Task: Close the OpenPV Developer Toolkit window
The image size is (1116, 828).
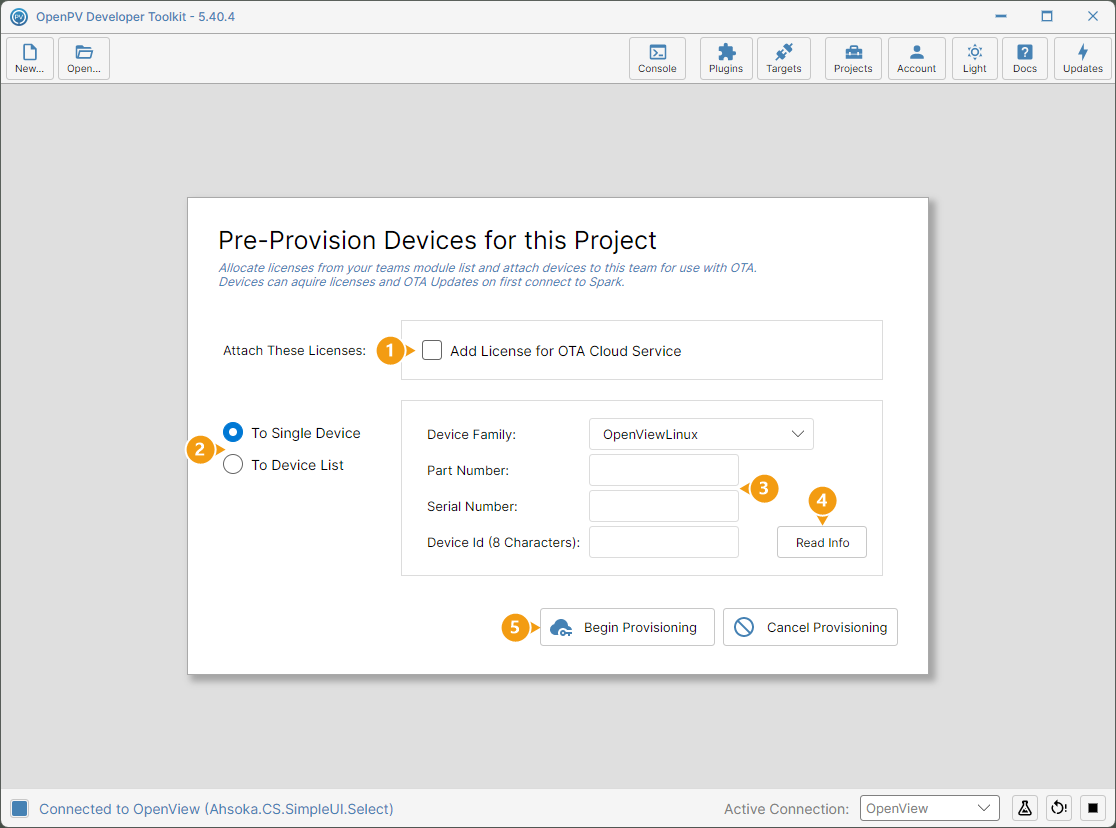Action: coord(1093,16)
